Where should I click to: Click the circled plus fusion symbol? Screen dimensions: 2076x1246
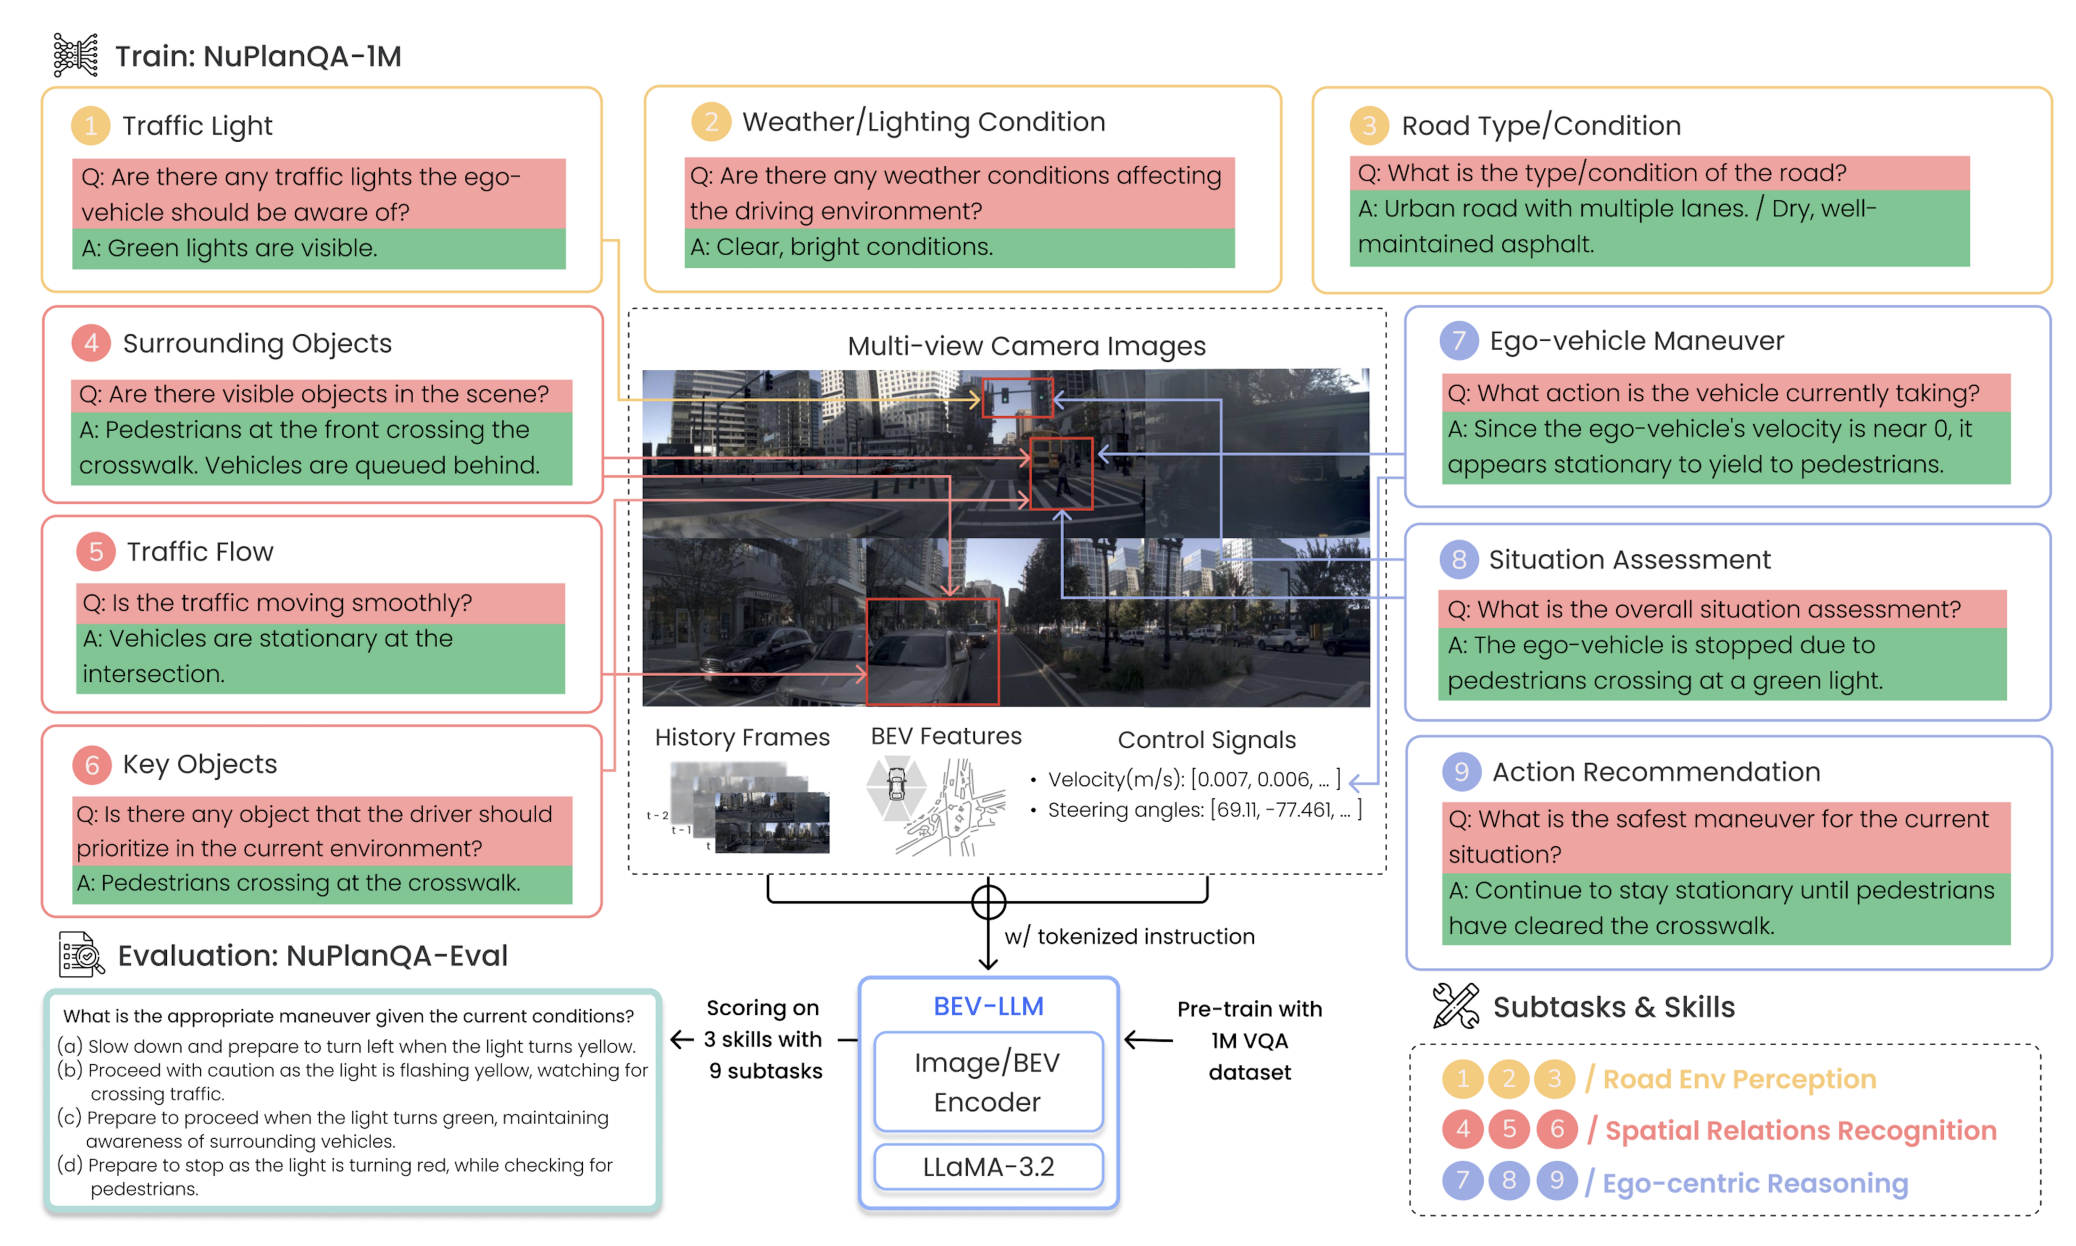tap(988, 901)
